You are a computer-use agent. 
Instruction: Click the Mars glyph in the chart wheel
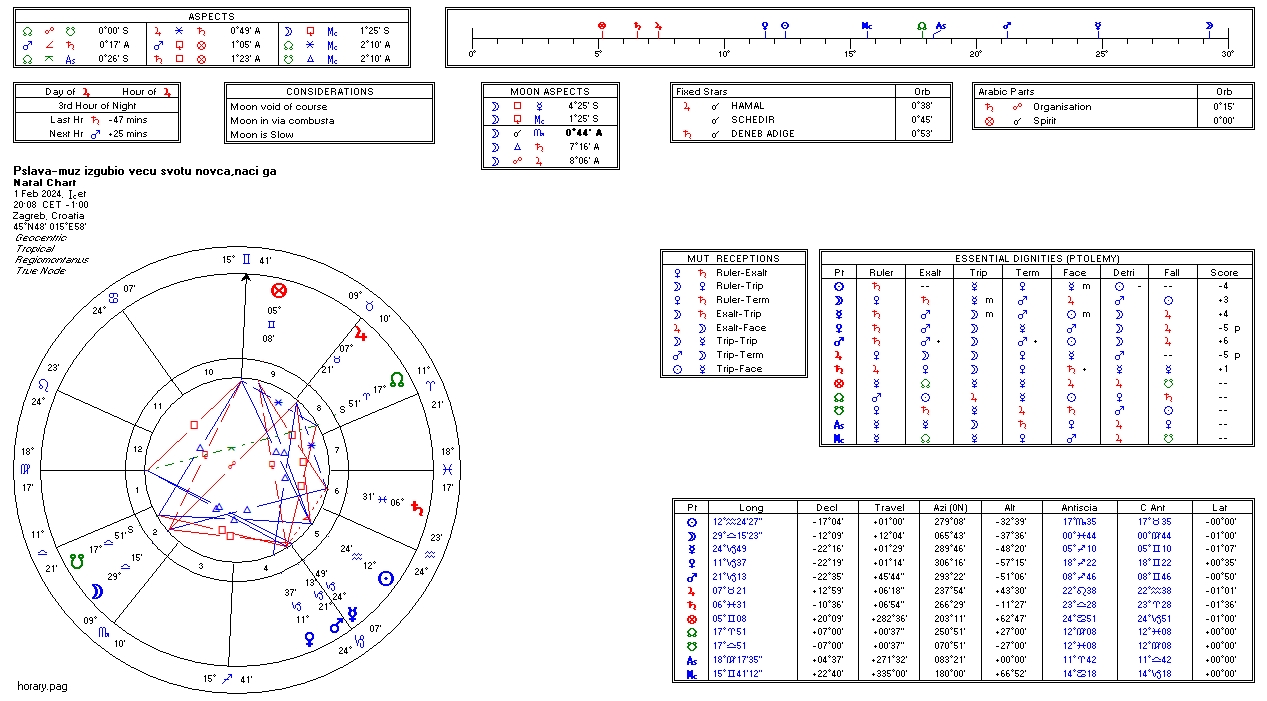point(337,625)
